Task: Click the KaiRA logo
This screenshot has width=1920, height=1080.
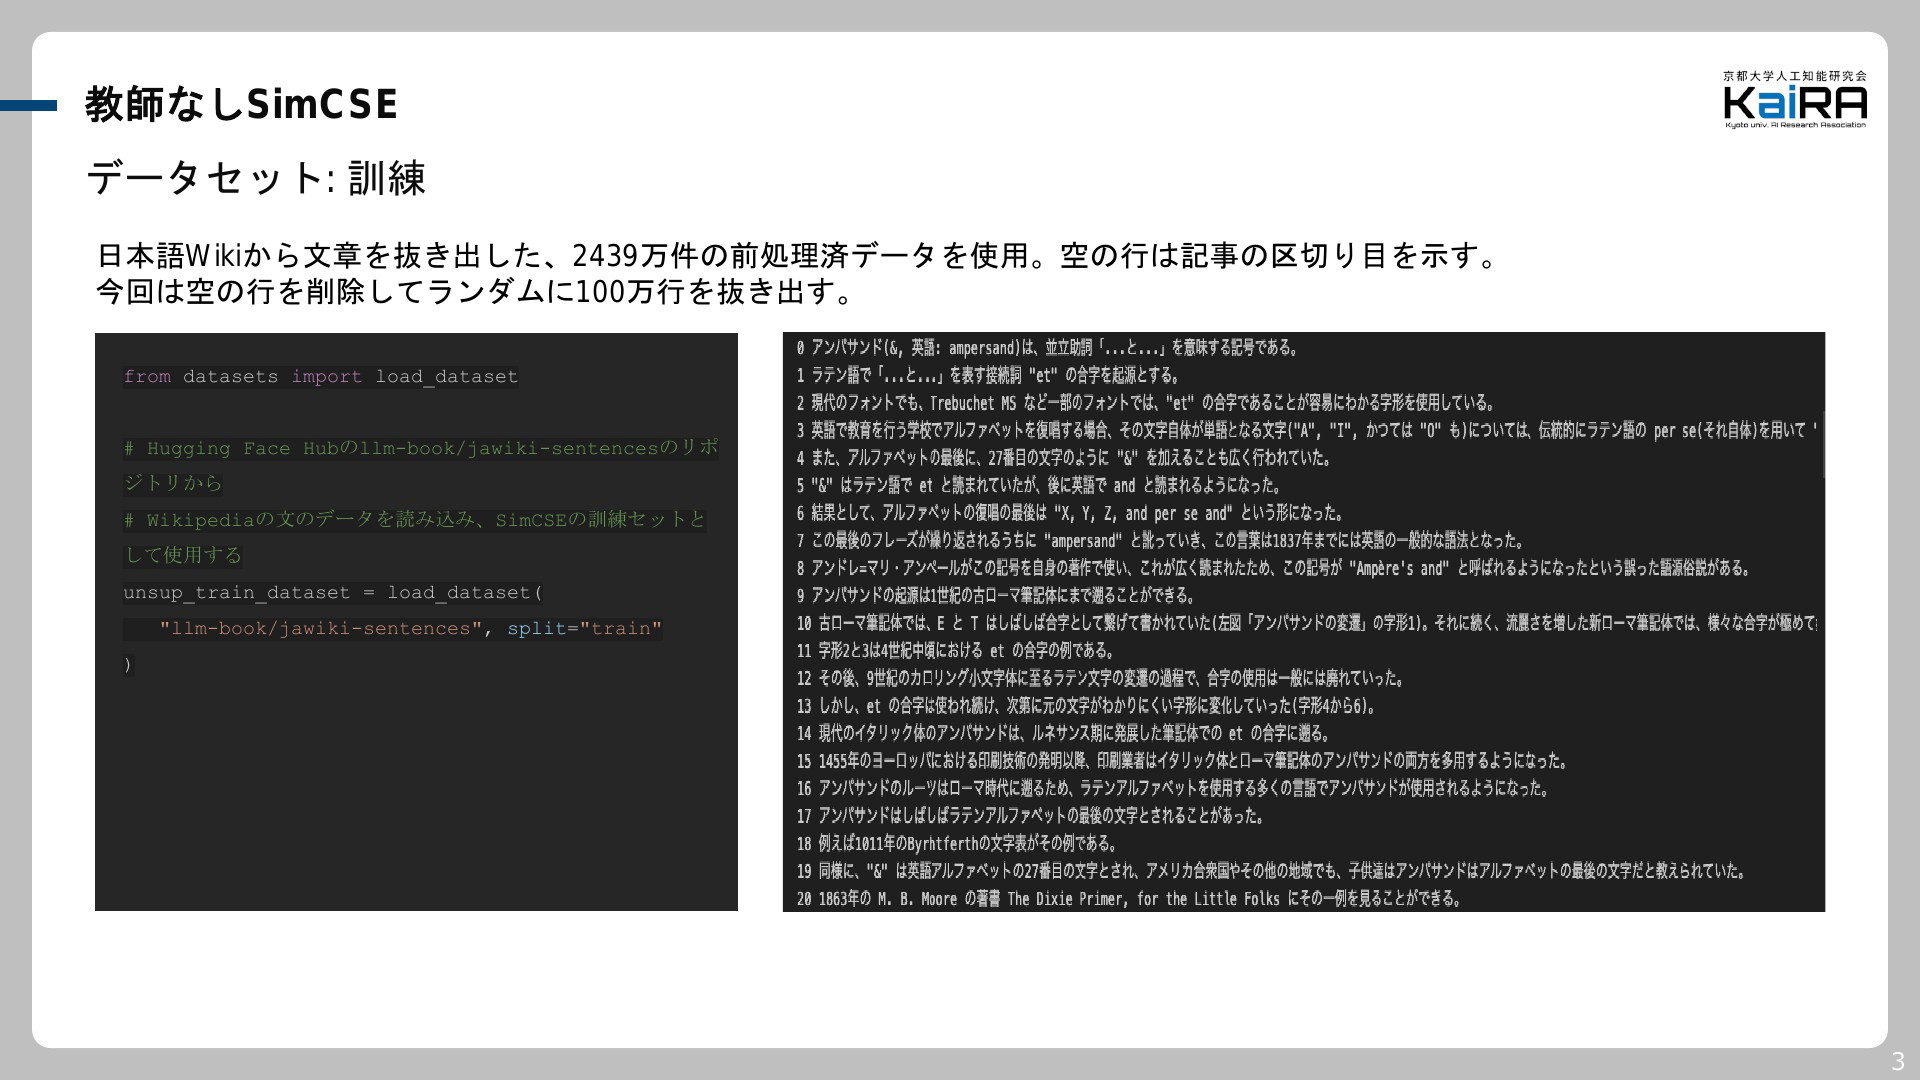Action: click(x=1795, y=99)
